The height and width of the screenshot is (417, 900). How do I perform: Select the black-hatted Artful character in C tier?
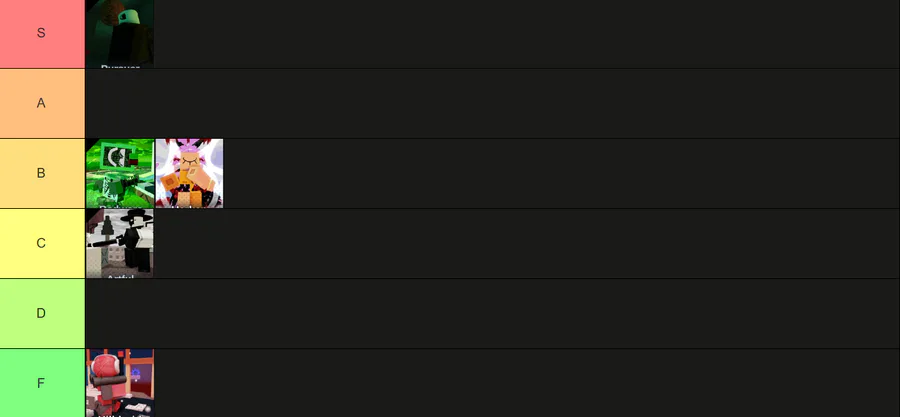point(120,243)
